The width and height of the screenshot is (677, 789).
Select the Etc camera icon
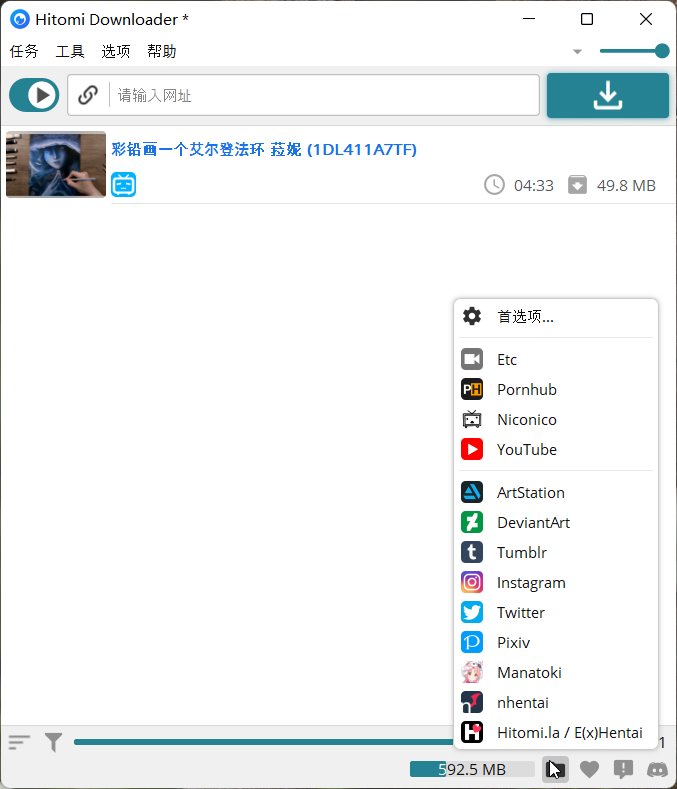[472, 359]
